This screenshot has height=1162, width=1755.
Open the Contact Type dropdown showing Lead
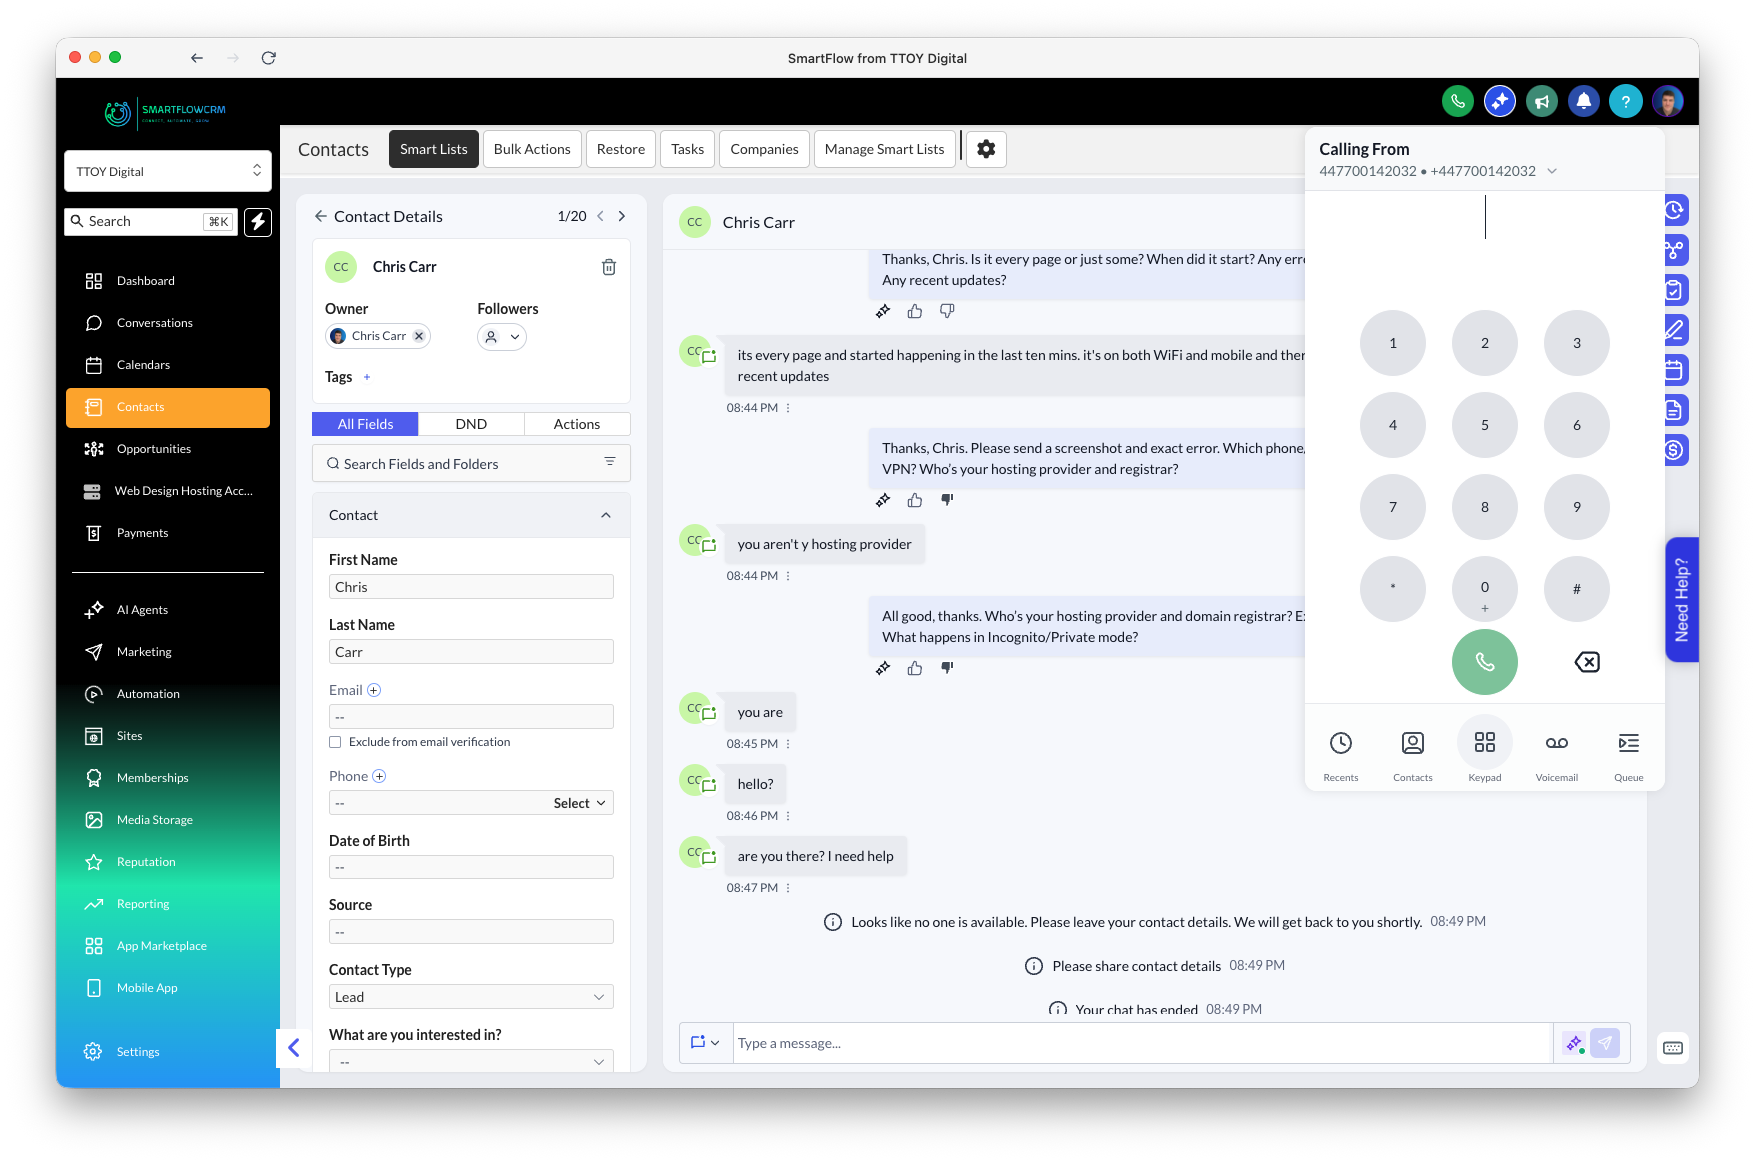tap(470, 996)
